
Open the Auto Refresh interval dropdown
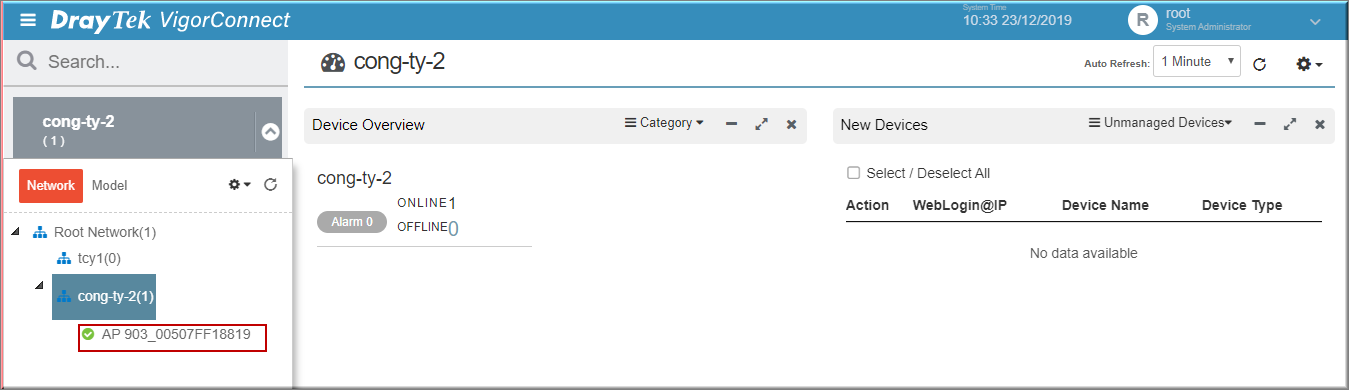(x=1197, y=62)
